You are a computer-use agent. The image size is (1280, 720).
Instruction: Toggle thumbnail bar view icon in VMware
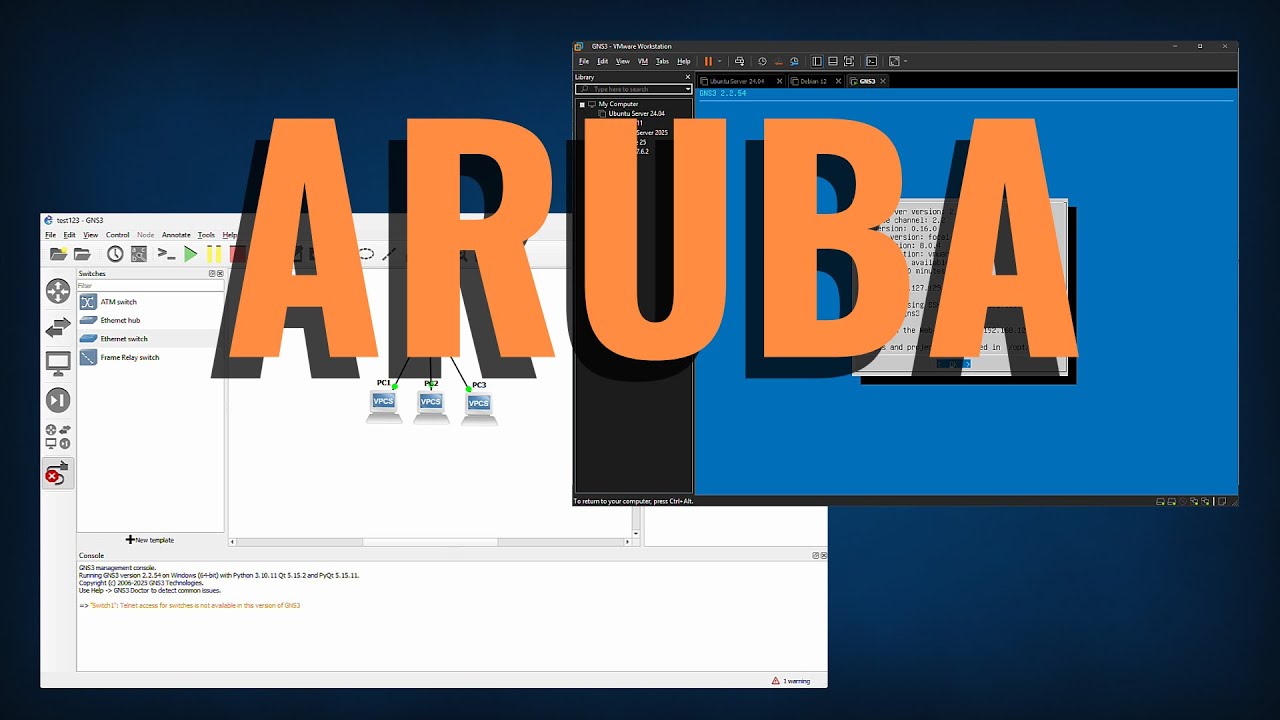pyautogui.click(x=832, y=61)
